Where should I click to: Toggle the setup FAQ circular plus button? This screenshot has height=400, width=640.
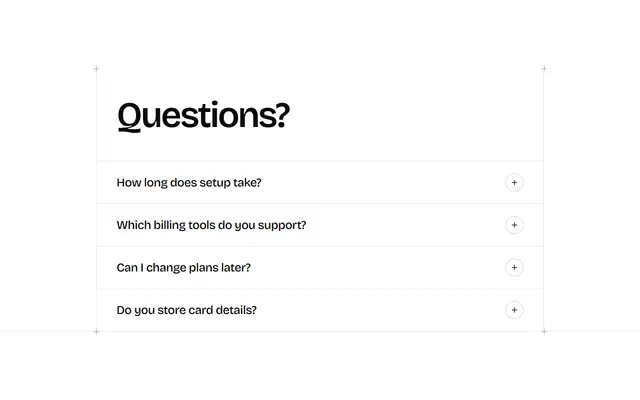[514, 182]
